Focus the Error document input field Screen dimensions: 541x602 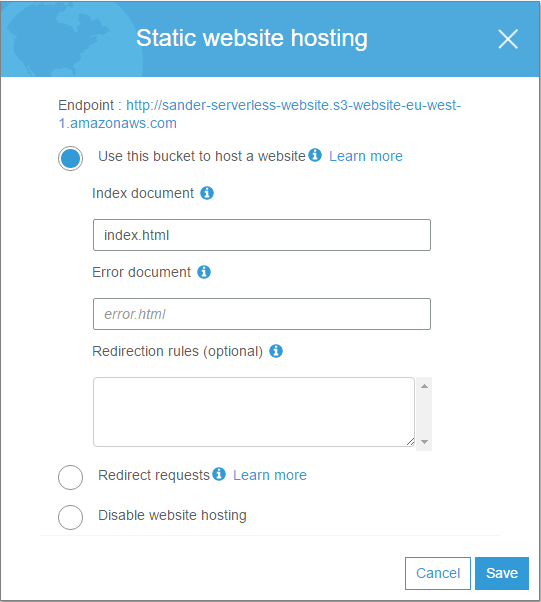pyautogui.click(x=262, y=314)
